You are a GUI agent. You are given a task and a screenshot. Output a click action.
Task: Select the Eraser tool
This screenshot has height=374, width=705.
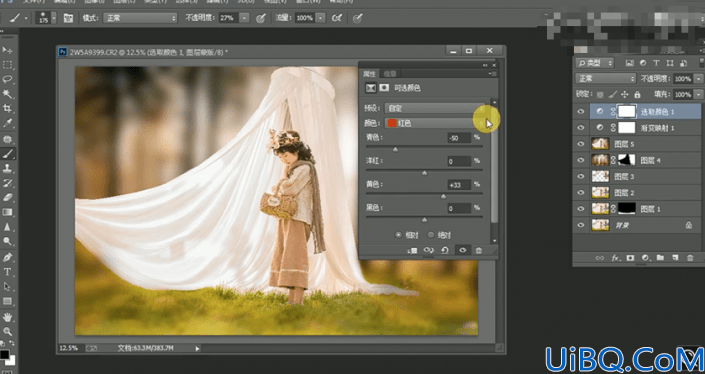[x=7, y=197]
